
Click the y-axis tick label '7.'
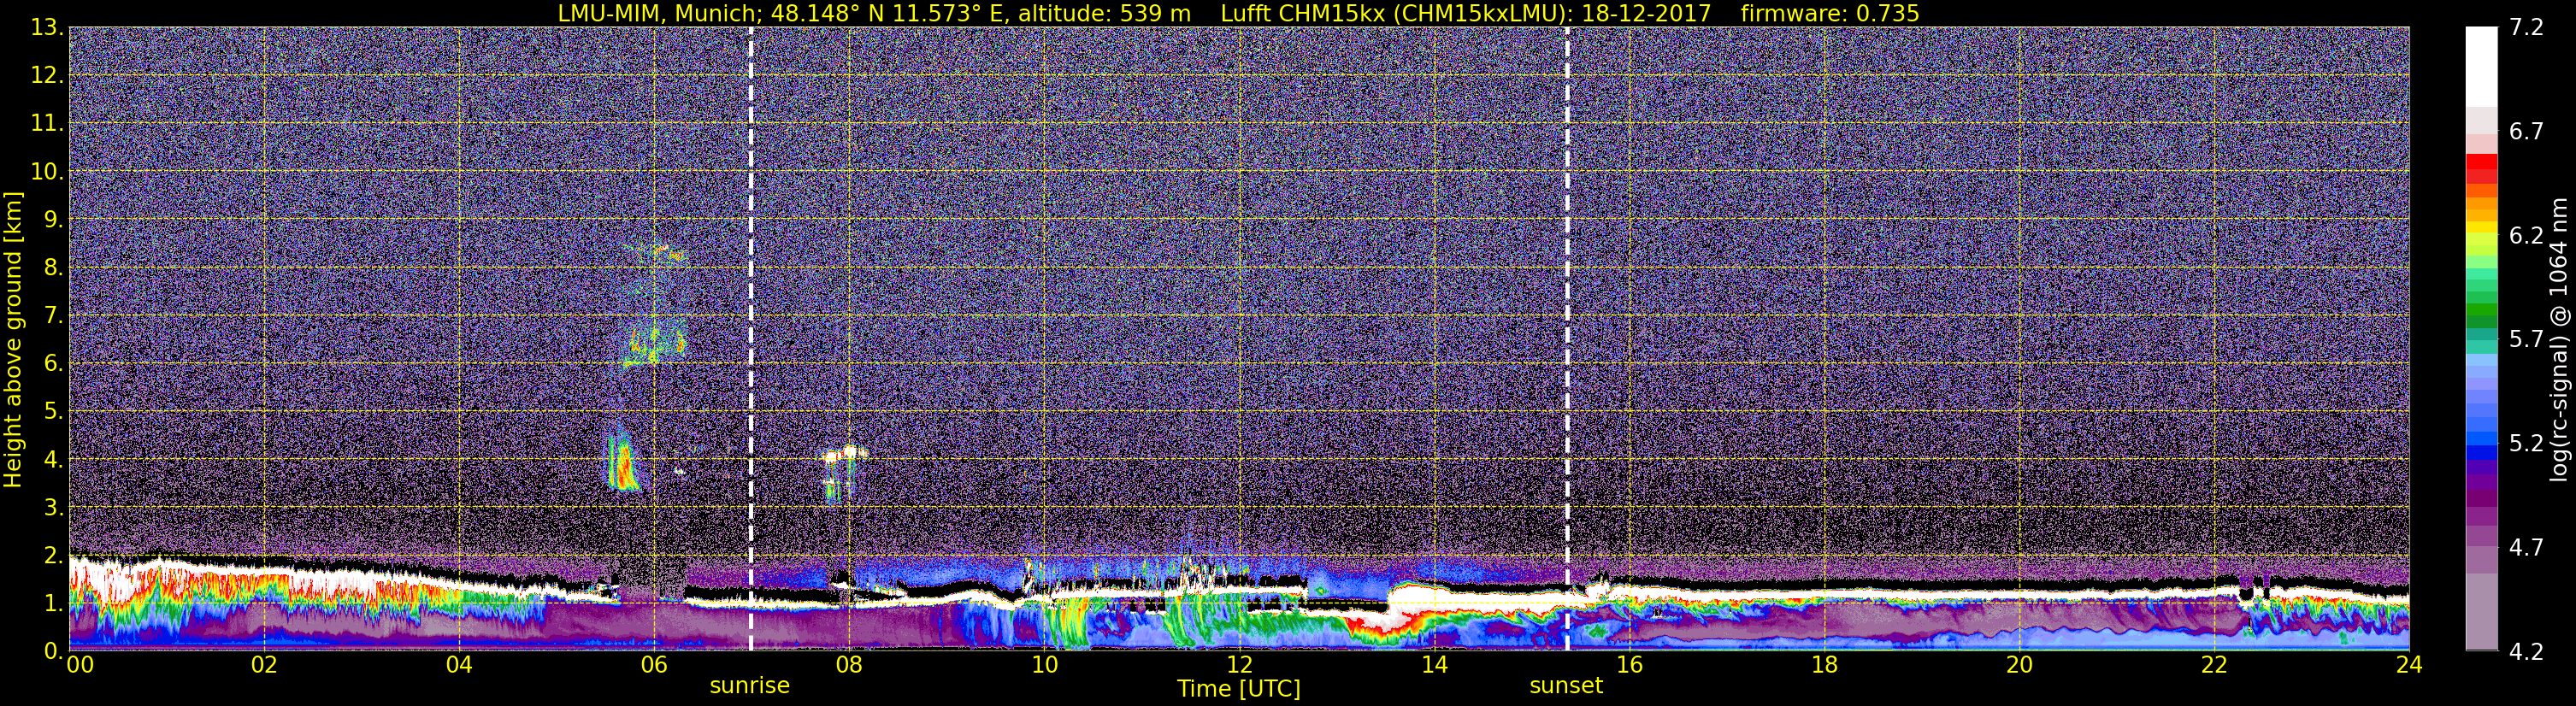(x=53, y=315)
